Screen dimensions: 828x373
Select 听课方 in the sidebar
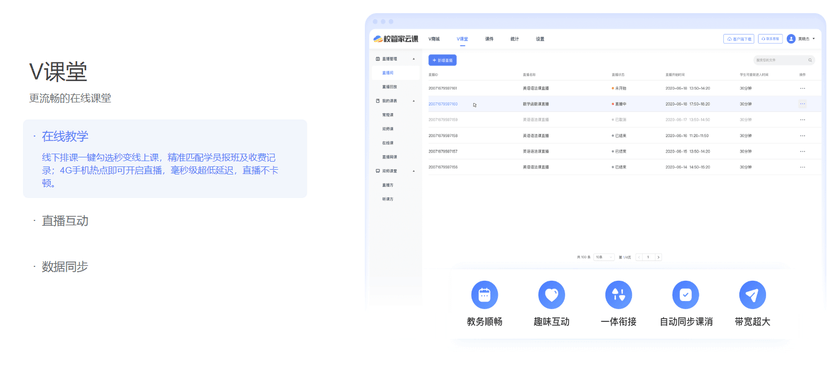[388, 200]
